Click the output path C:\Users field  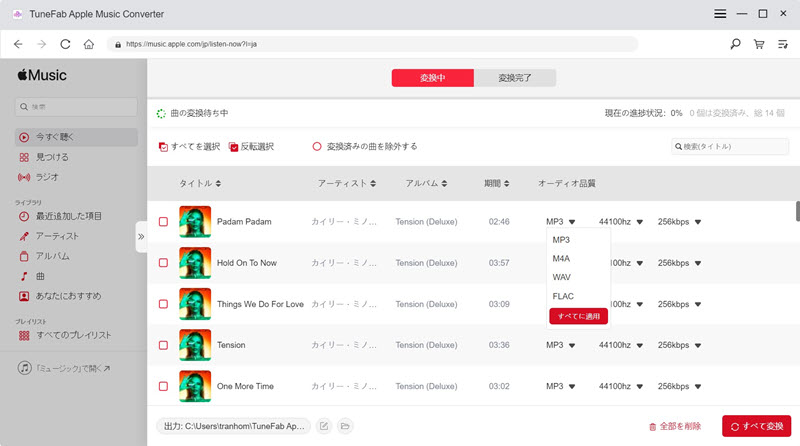(x=234, y=426)
